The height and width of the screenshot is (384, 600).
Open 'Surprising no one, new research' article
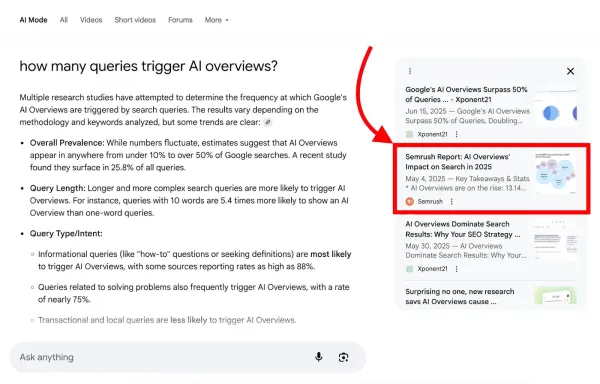coord(460,296)
